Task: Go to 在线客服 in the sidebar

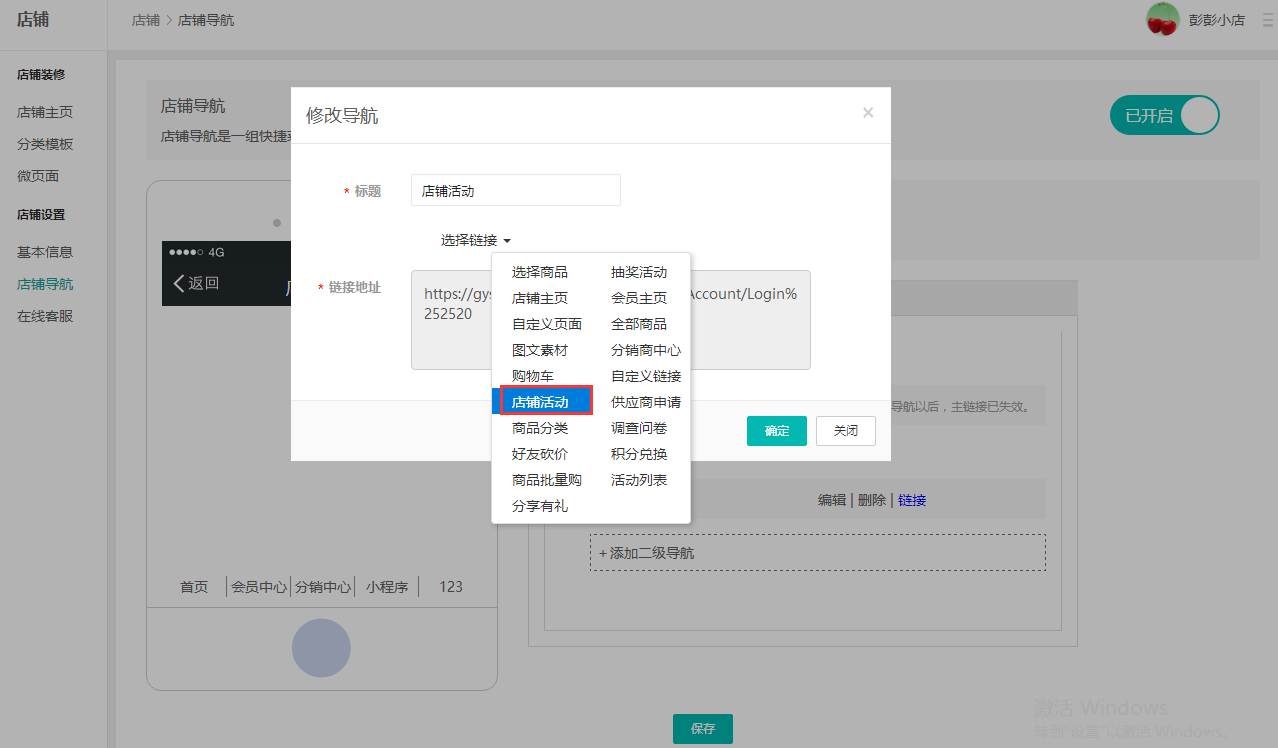Action: [x=45, y=316]
